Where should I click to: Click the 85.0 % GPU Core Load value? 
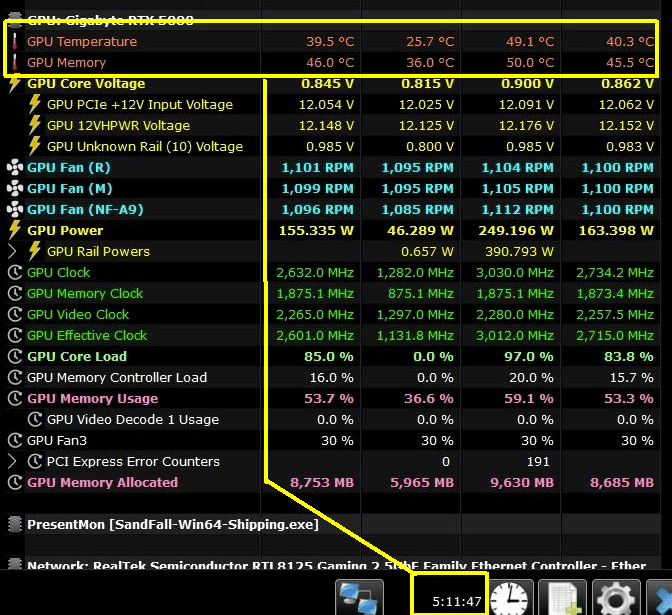329,357
